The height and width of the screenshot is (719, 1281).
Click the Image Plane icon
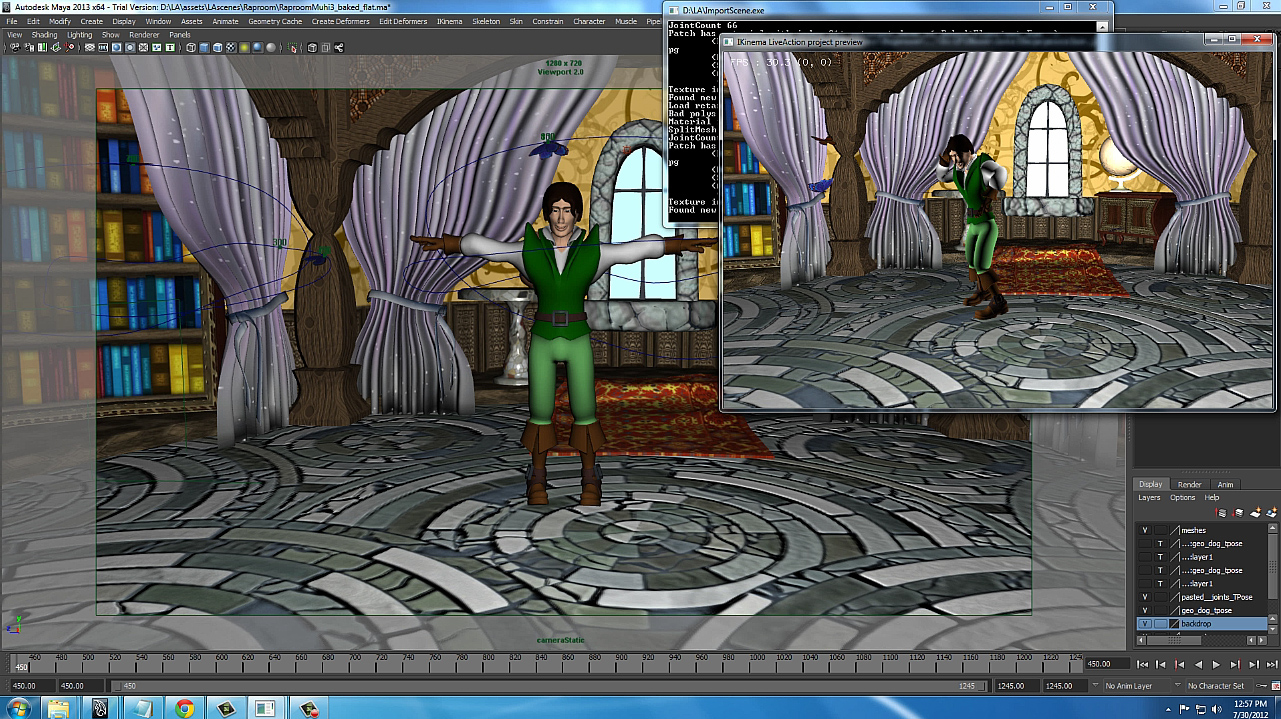coord(56,47)
